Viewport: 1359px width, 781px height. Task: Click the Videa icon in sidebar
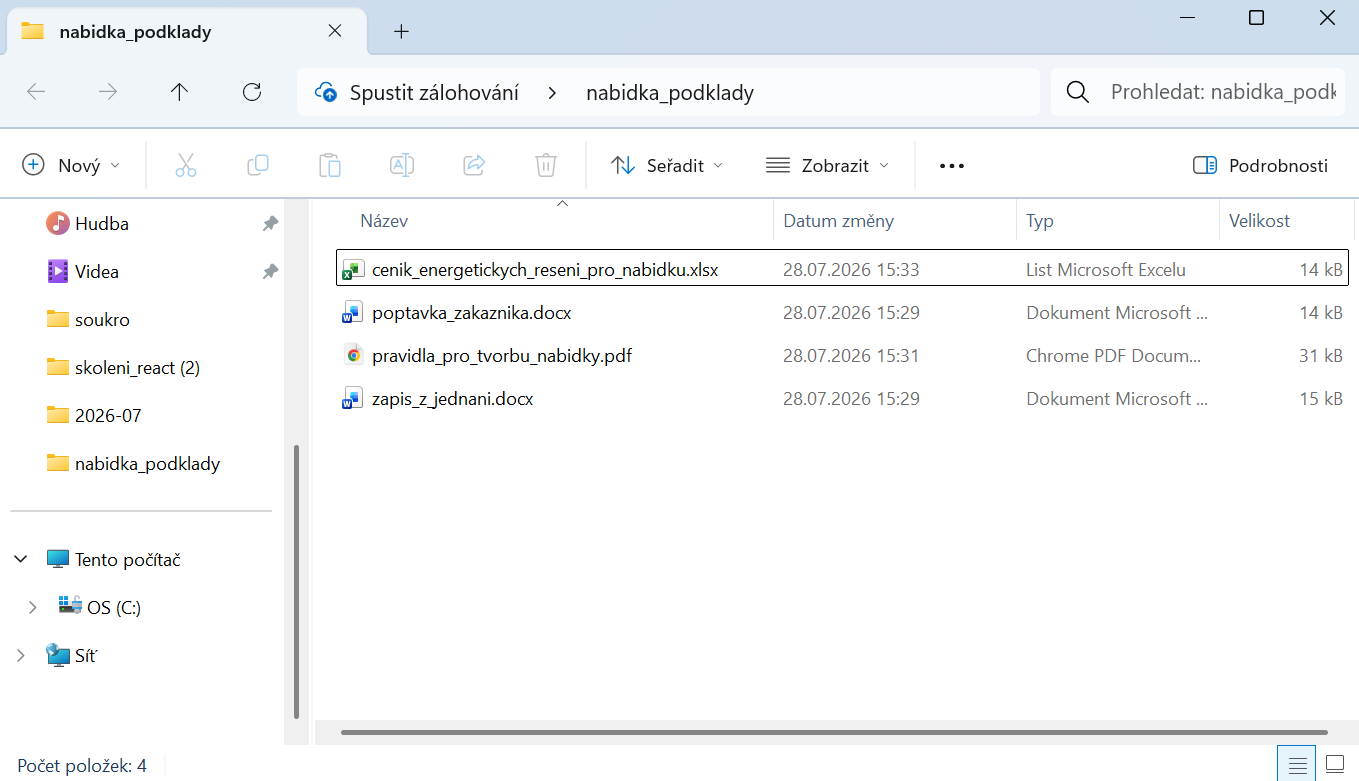pos(58,271)
